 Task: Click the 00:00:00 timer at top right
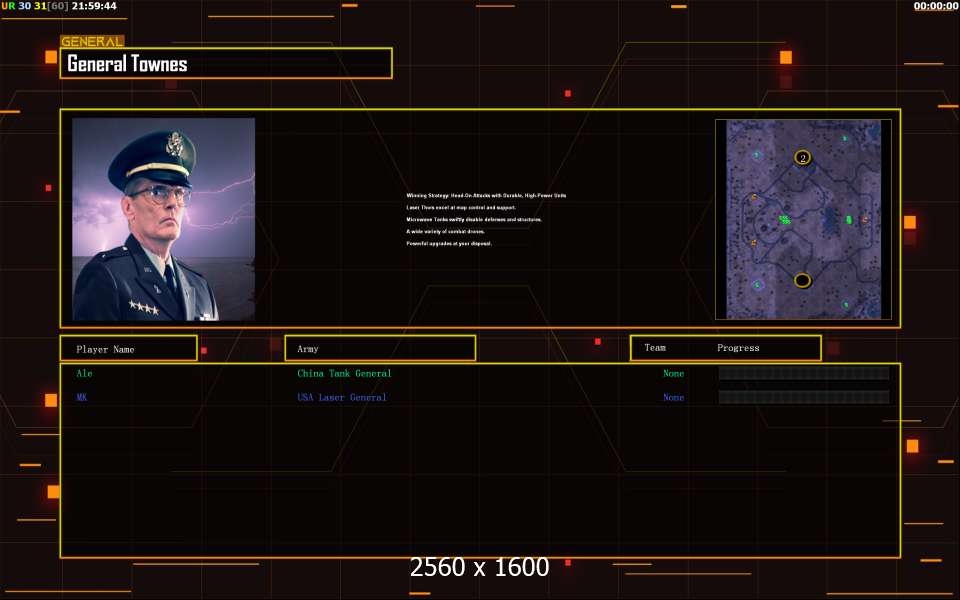click(x=936, y=6)
